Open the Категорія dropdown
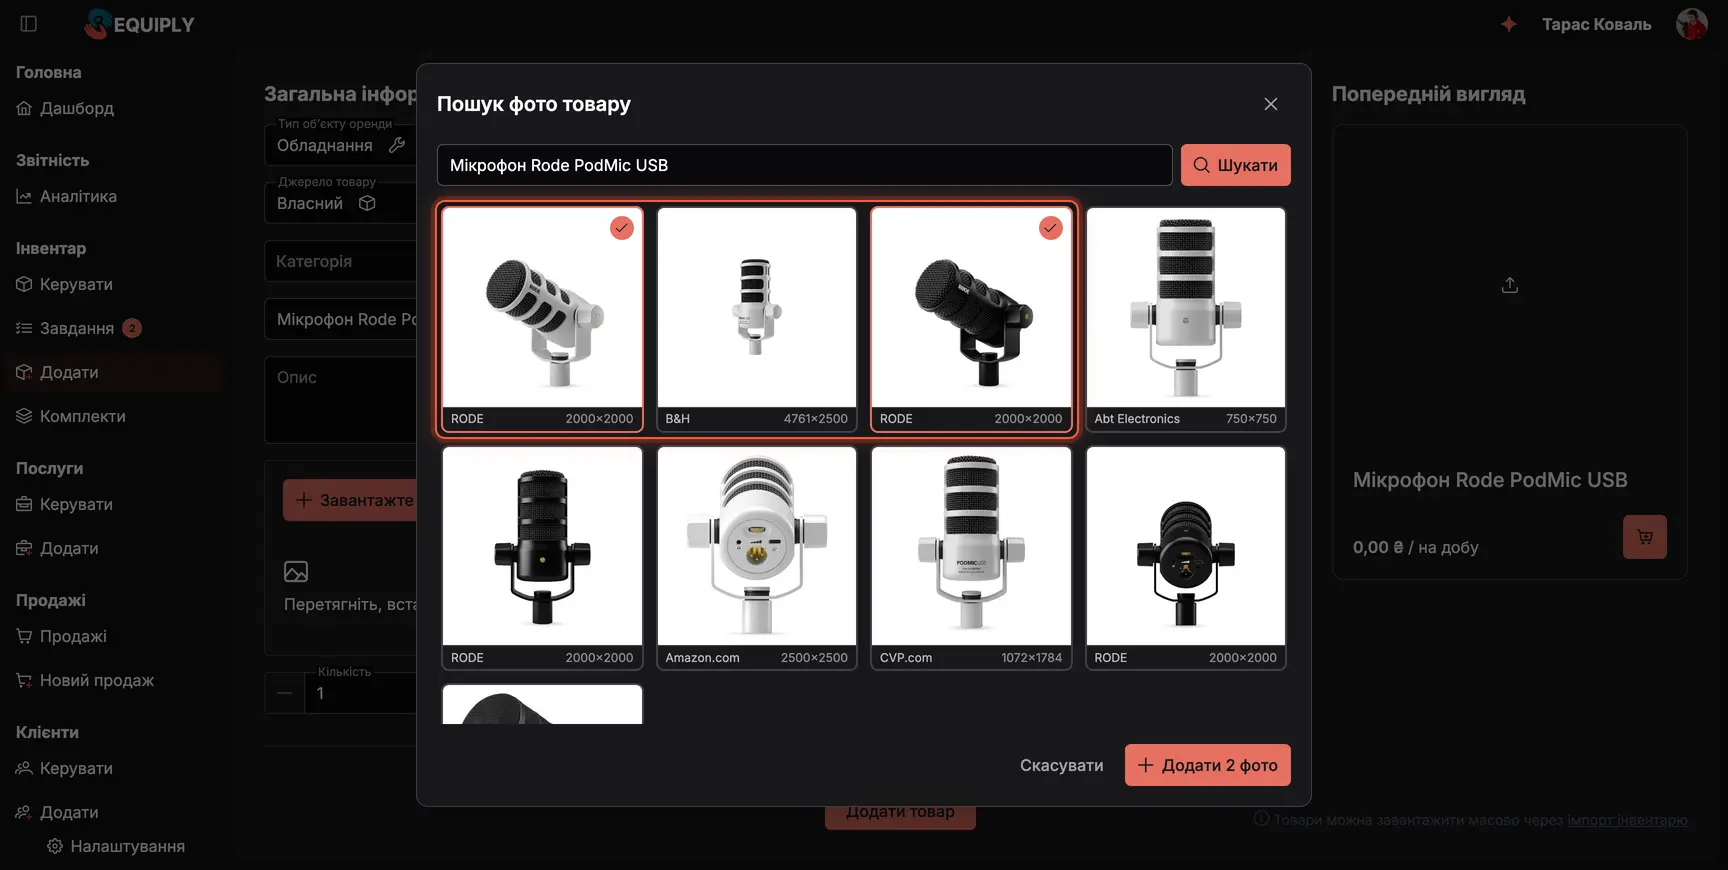The image size is (1728, 870). click(x=341, y=261)
